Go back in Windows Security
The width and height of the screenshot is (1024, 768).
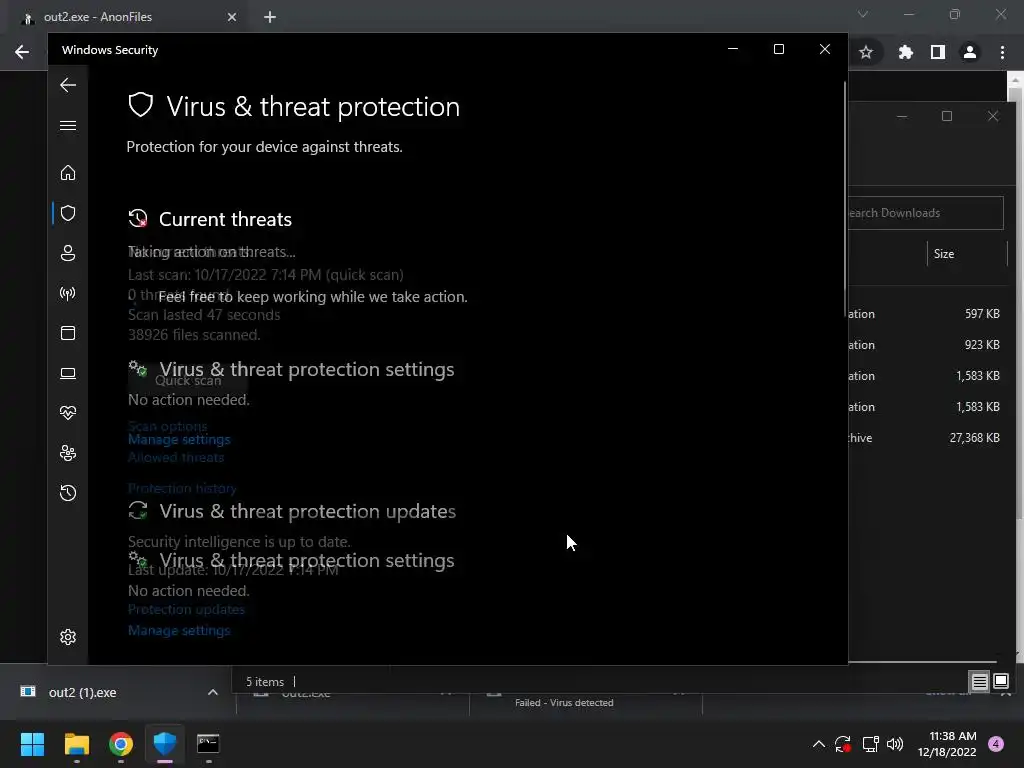coord(68,85)
